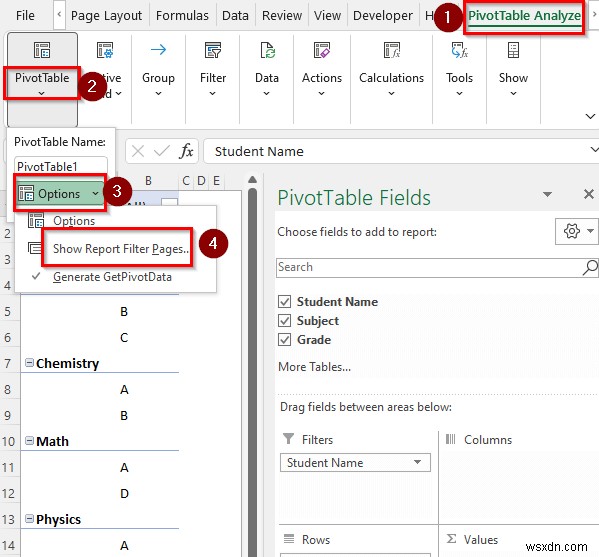Collapse the Chemistry group
Image resolution: width=599 pixels, height=557 pixels.
29,363
